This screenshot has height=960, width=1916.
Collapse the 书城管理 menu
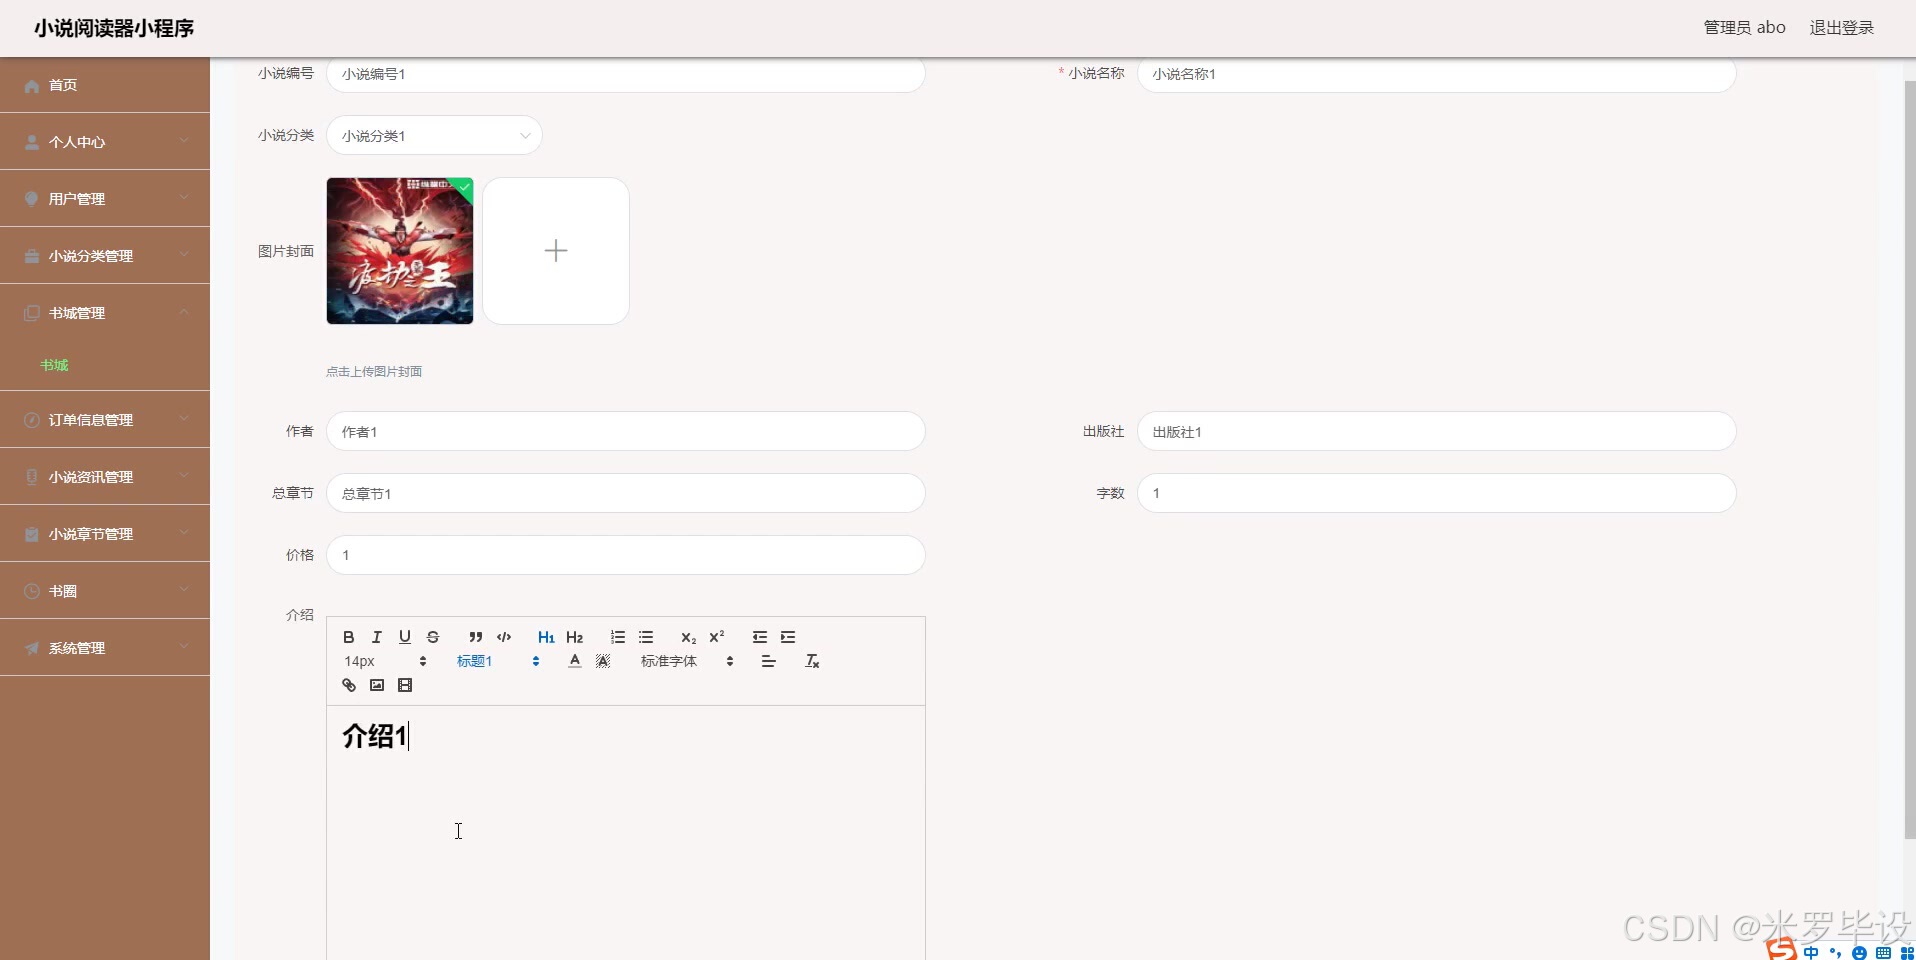point(105,313)
